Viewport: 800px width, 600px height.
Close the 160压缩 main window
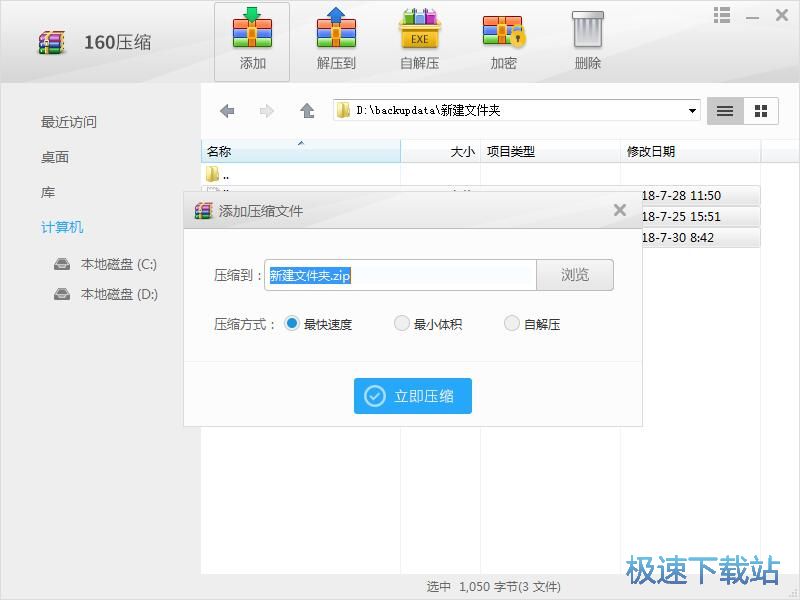coord(782,15)
